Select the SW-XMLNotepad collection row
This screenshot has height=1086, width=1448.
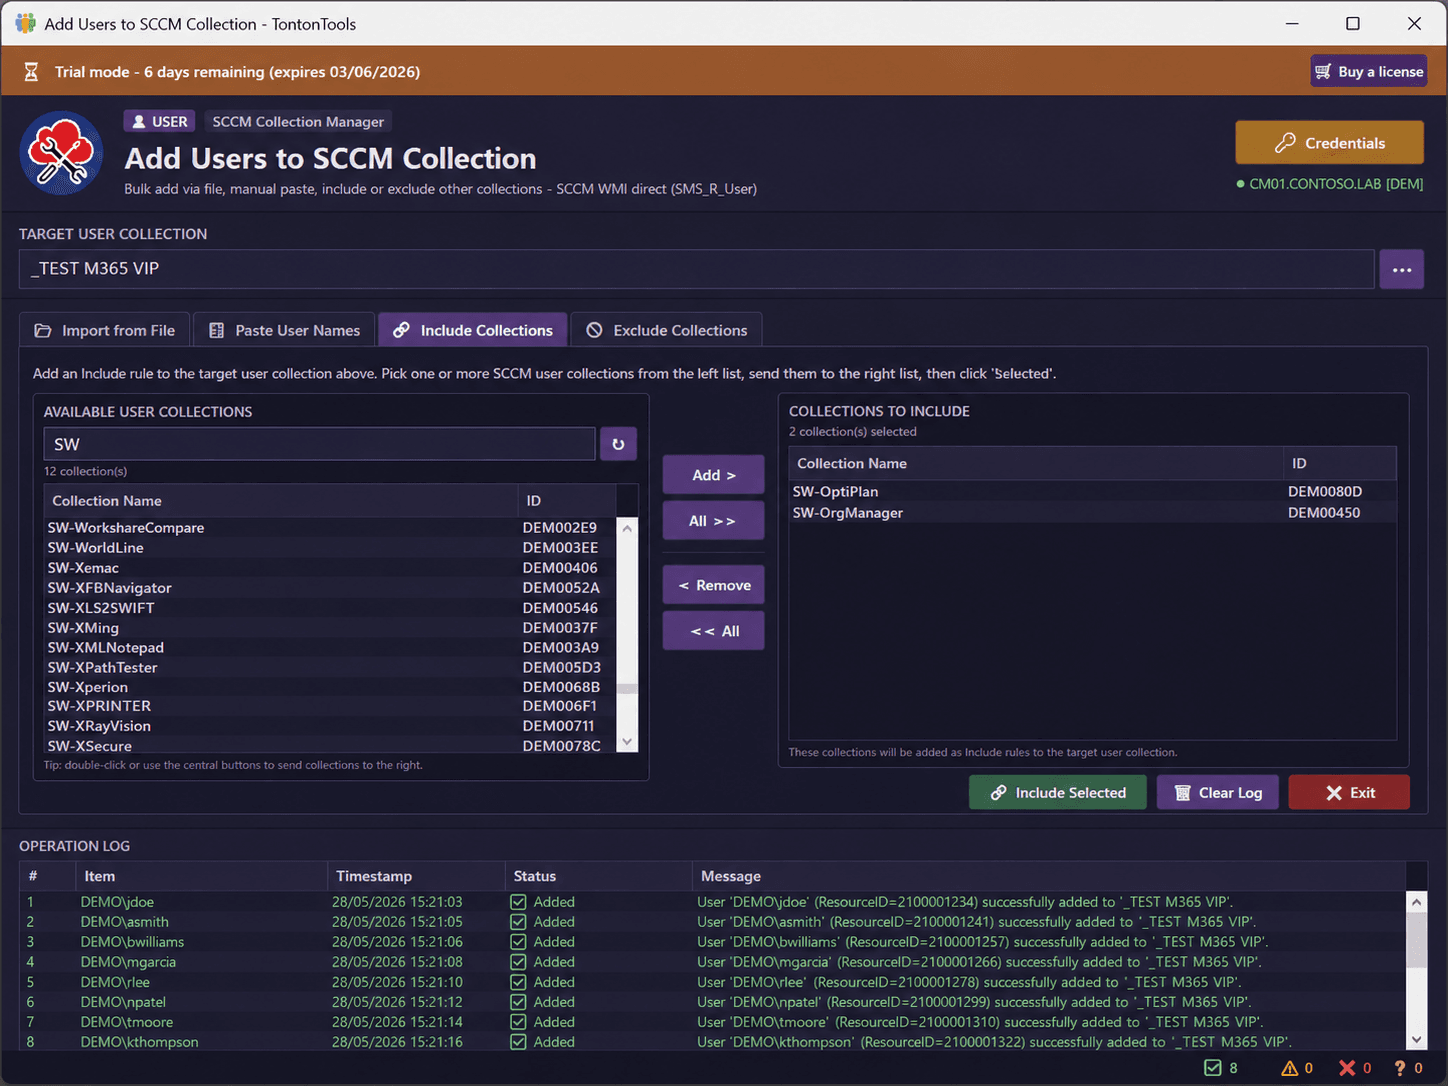click(x=330, y=648)
